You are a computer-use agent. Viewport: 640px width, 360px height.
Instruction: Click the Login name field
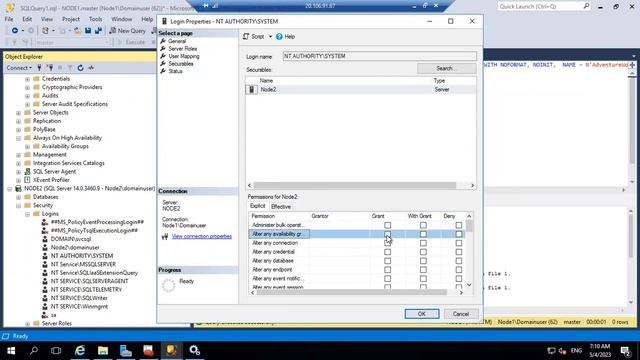click(x=380, y=56)
